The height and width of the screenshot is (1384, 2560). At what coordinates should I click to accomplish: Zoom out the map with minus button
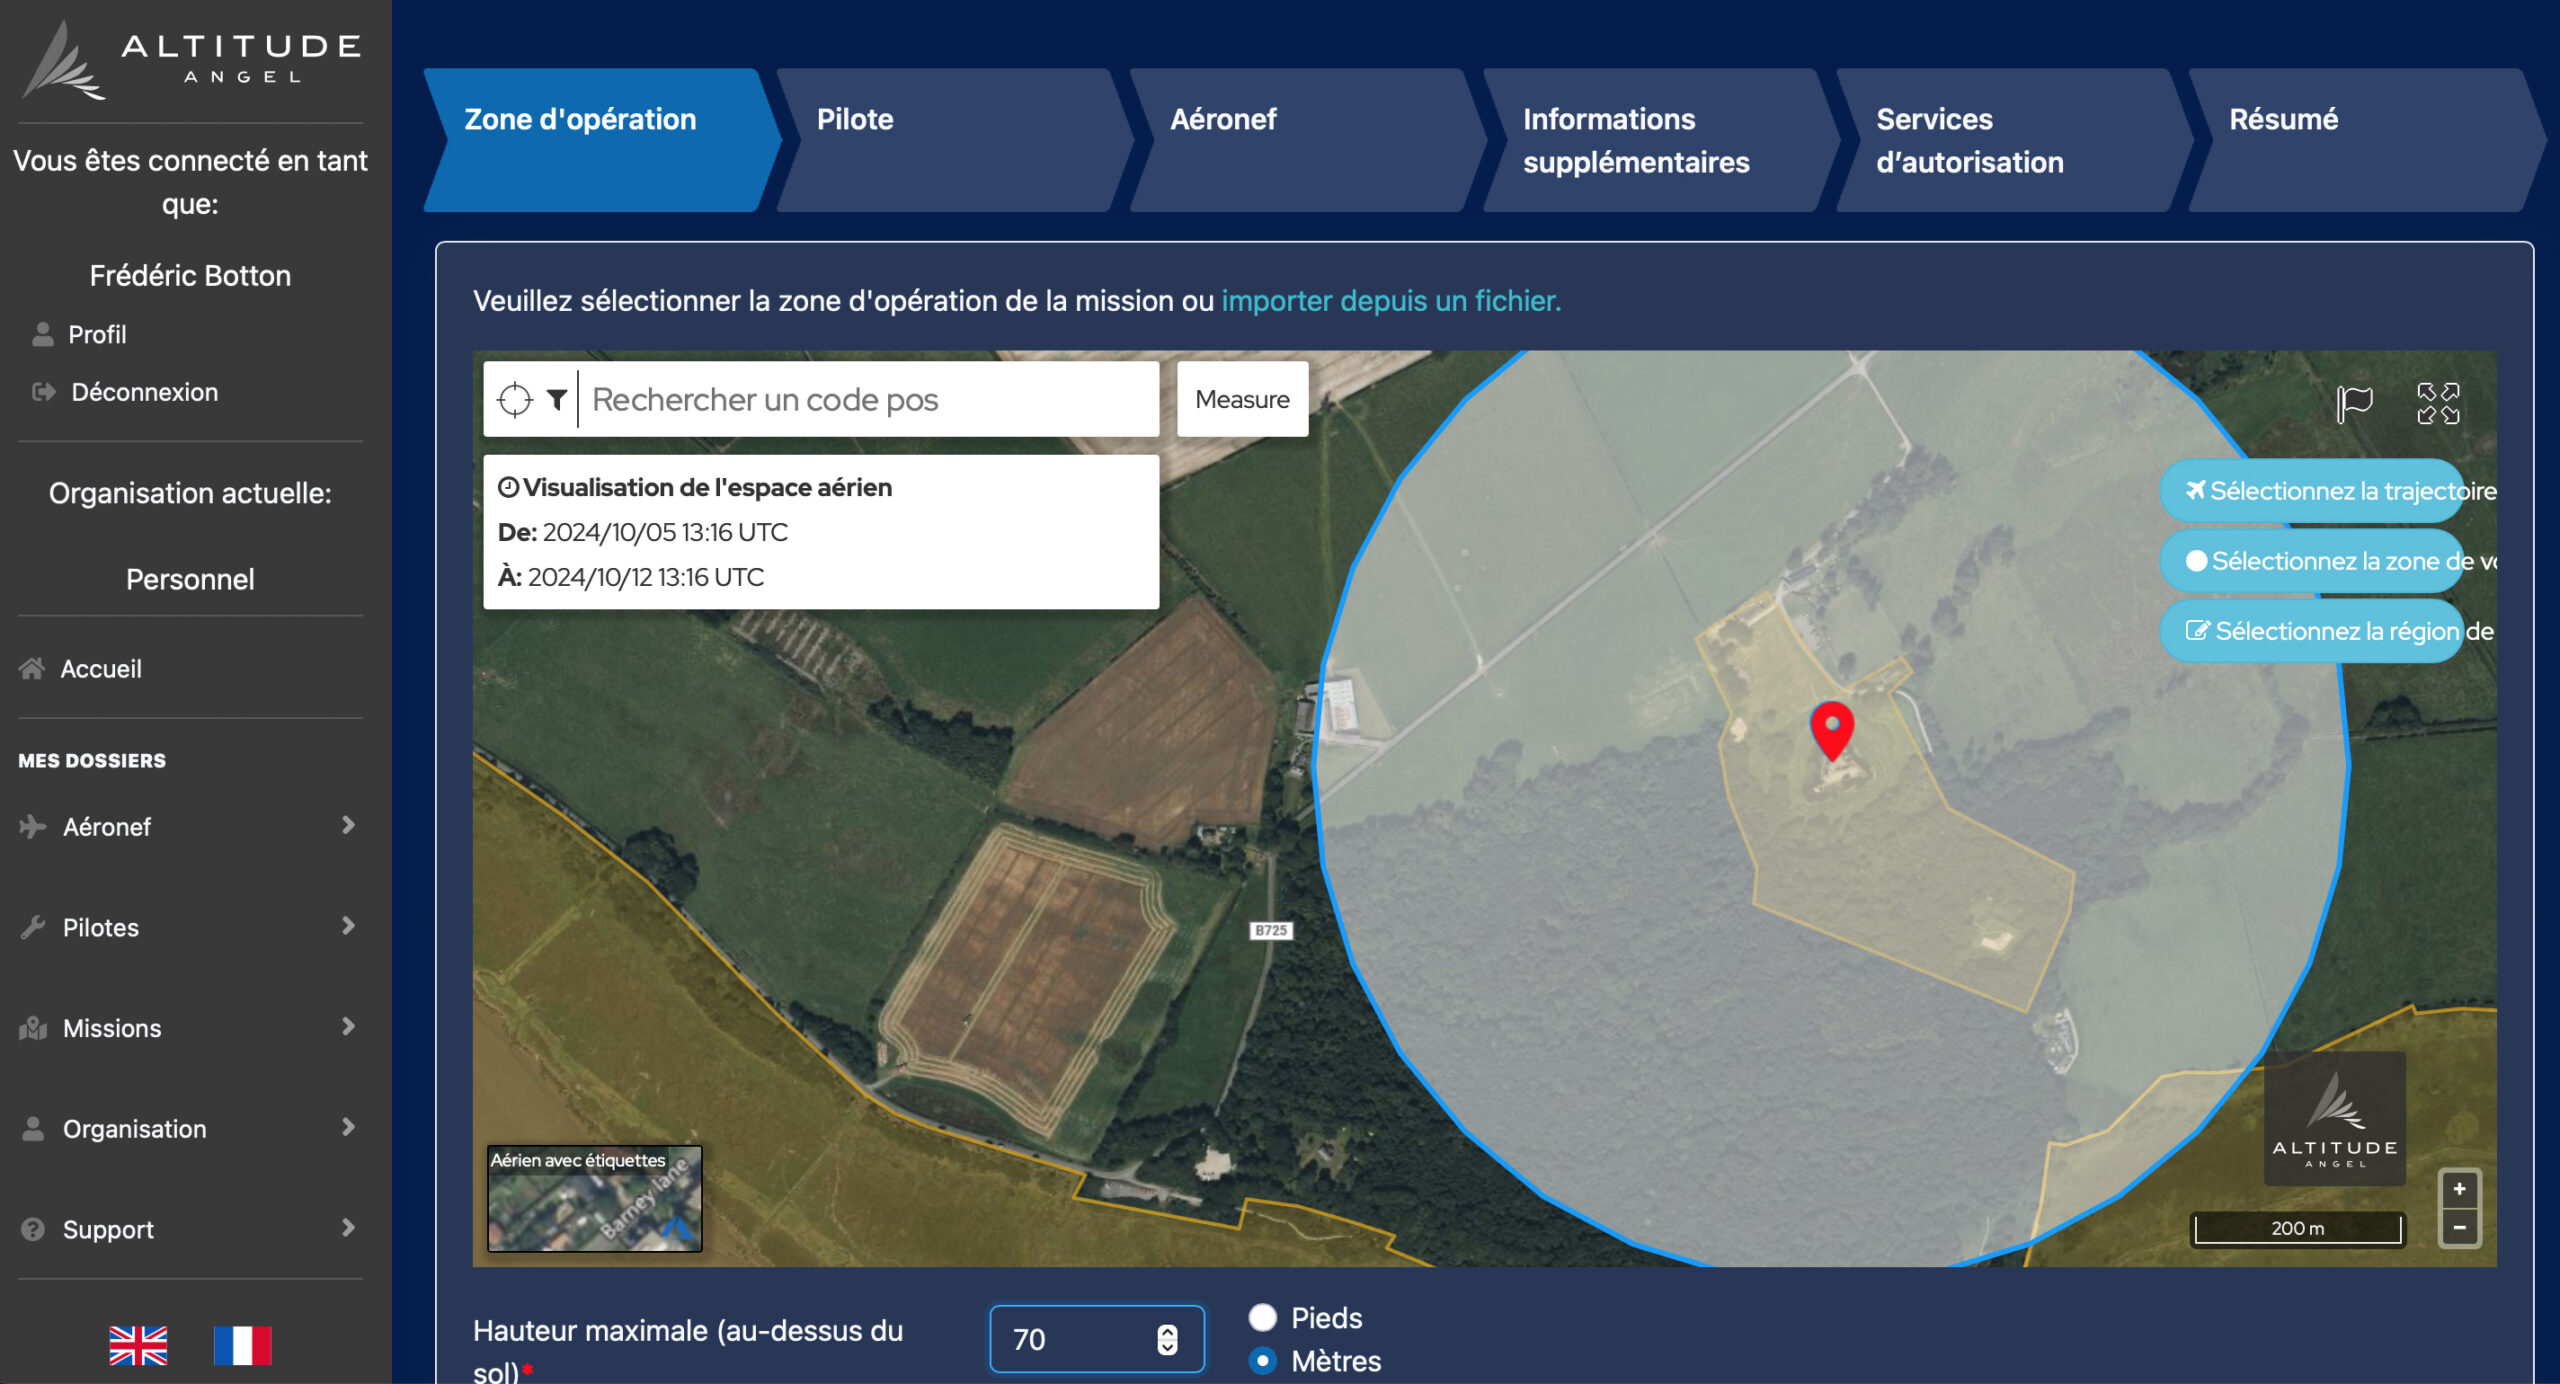[x=2459, y=1227]
